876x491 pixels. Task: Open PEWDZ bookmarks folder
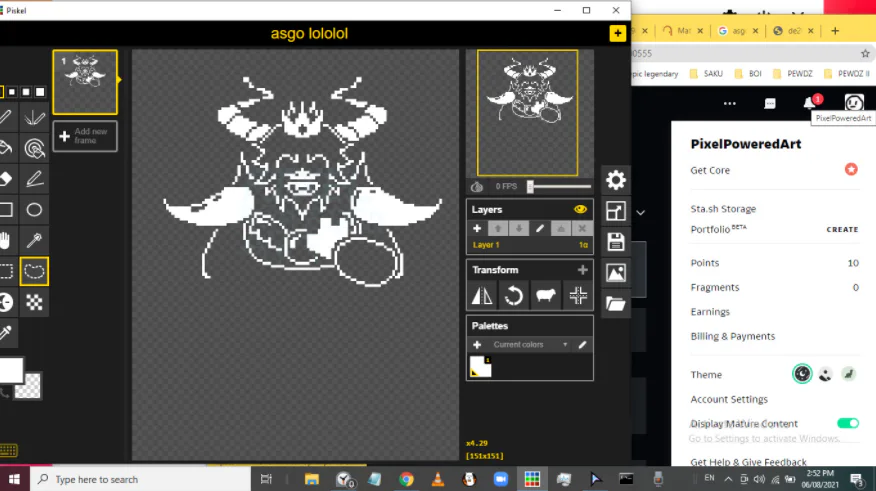click(792, 74)
